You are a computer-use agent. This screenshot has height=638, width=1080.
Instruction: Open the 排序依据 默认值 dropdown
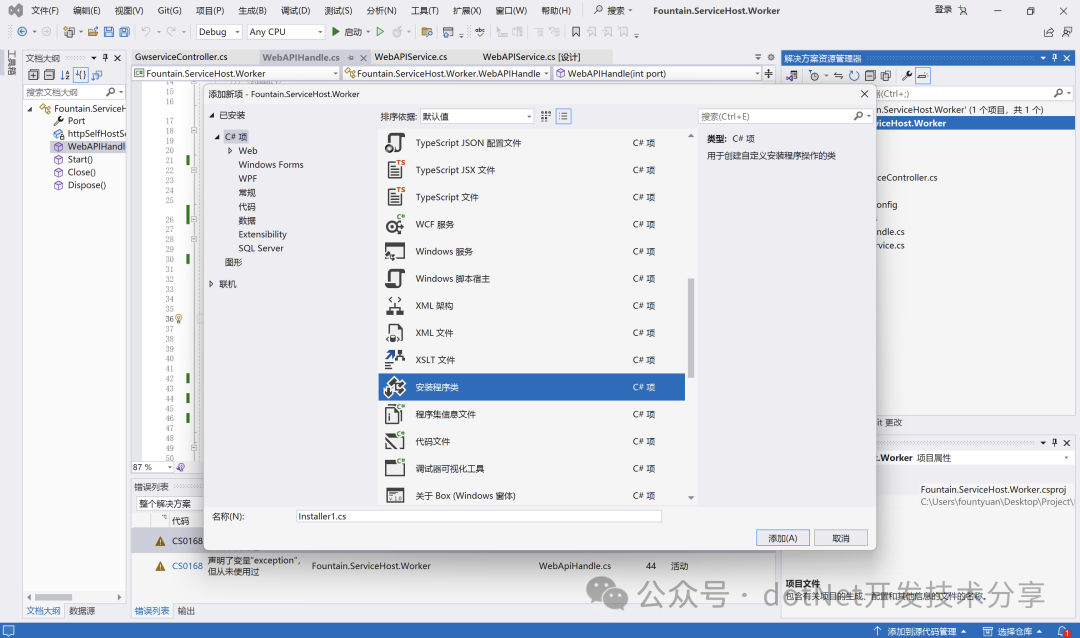(477, 116)
